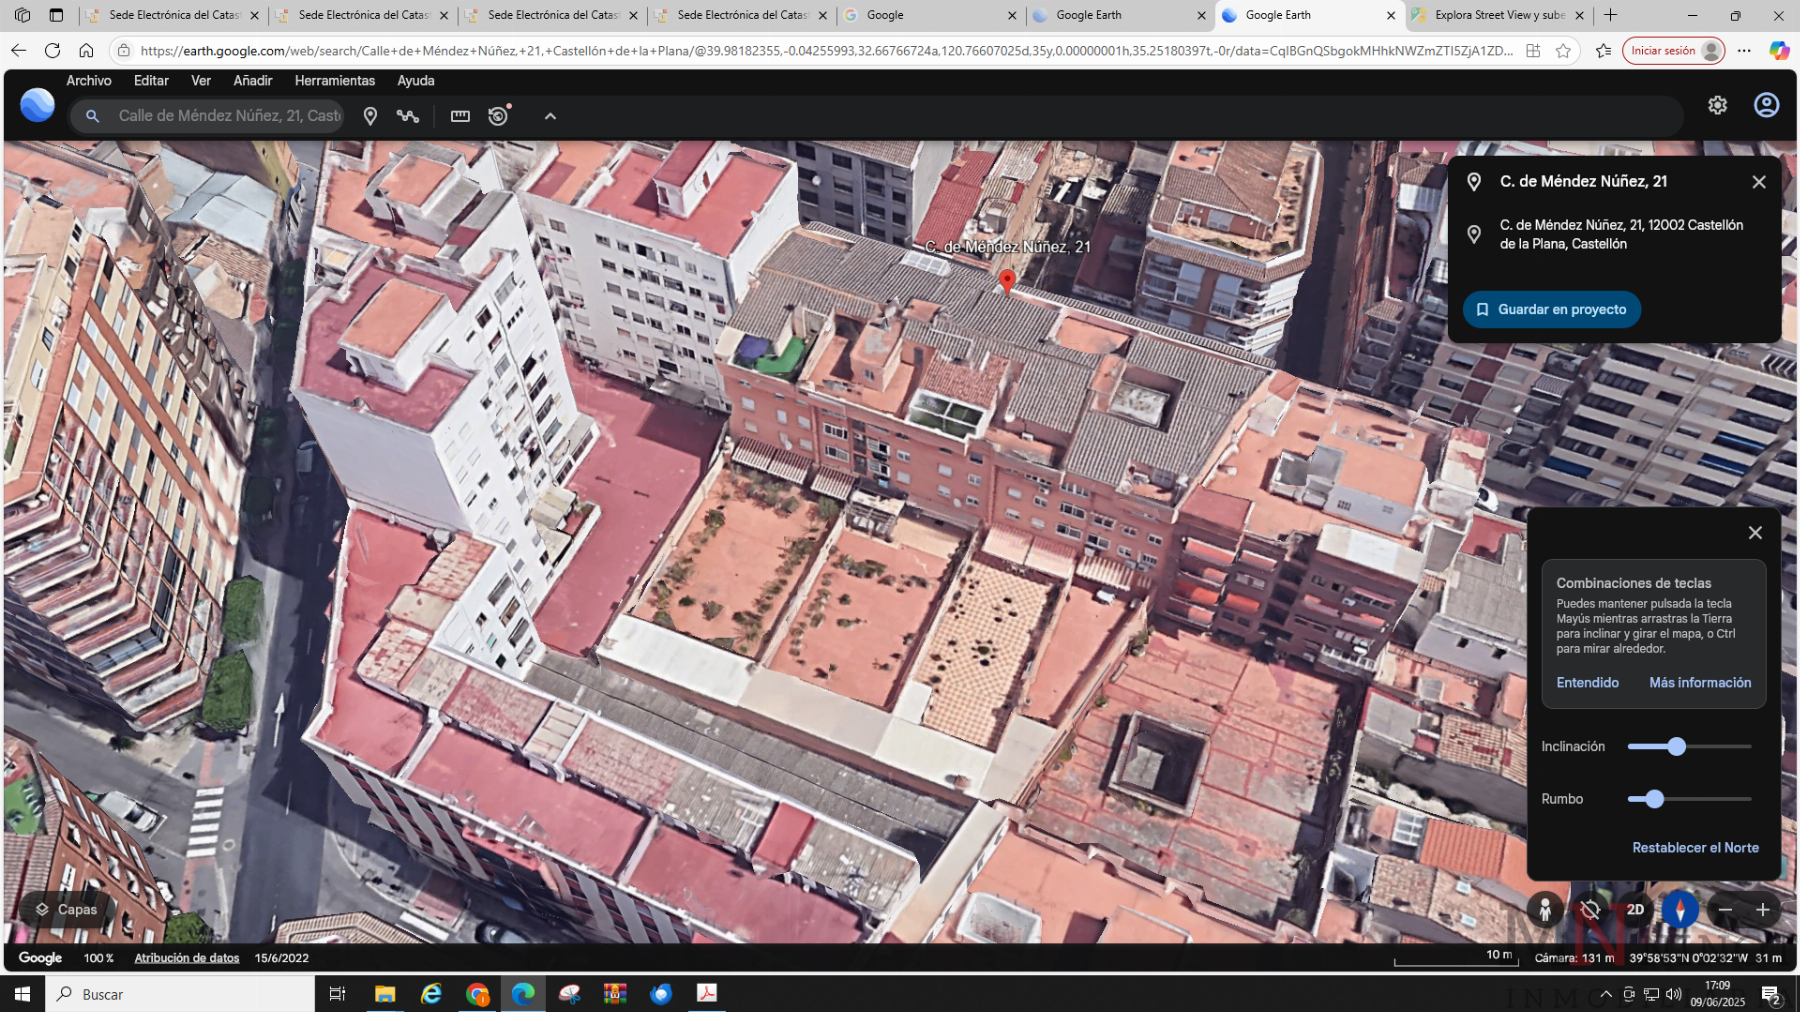Close the keyboard shortcuts tilt panel
1800x1012 pixels.
tap(1754, 533)
